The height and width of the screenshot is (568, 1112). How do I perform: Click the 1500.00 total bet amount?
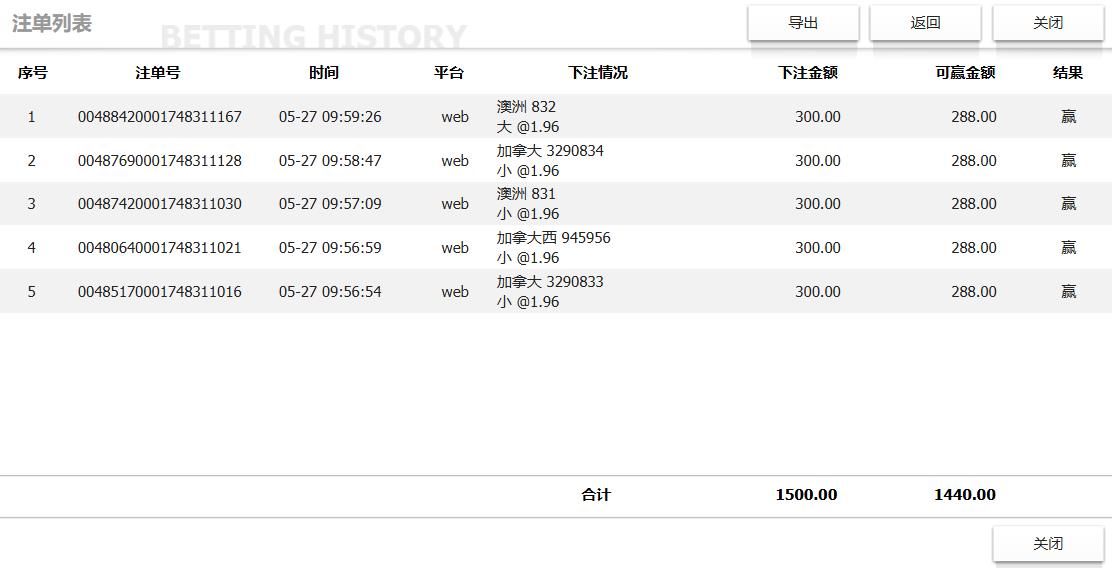(806, 495)
